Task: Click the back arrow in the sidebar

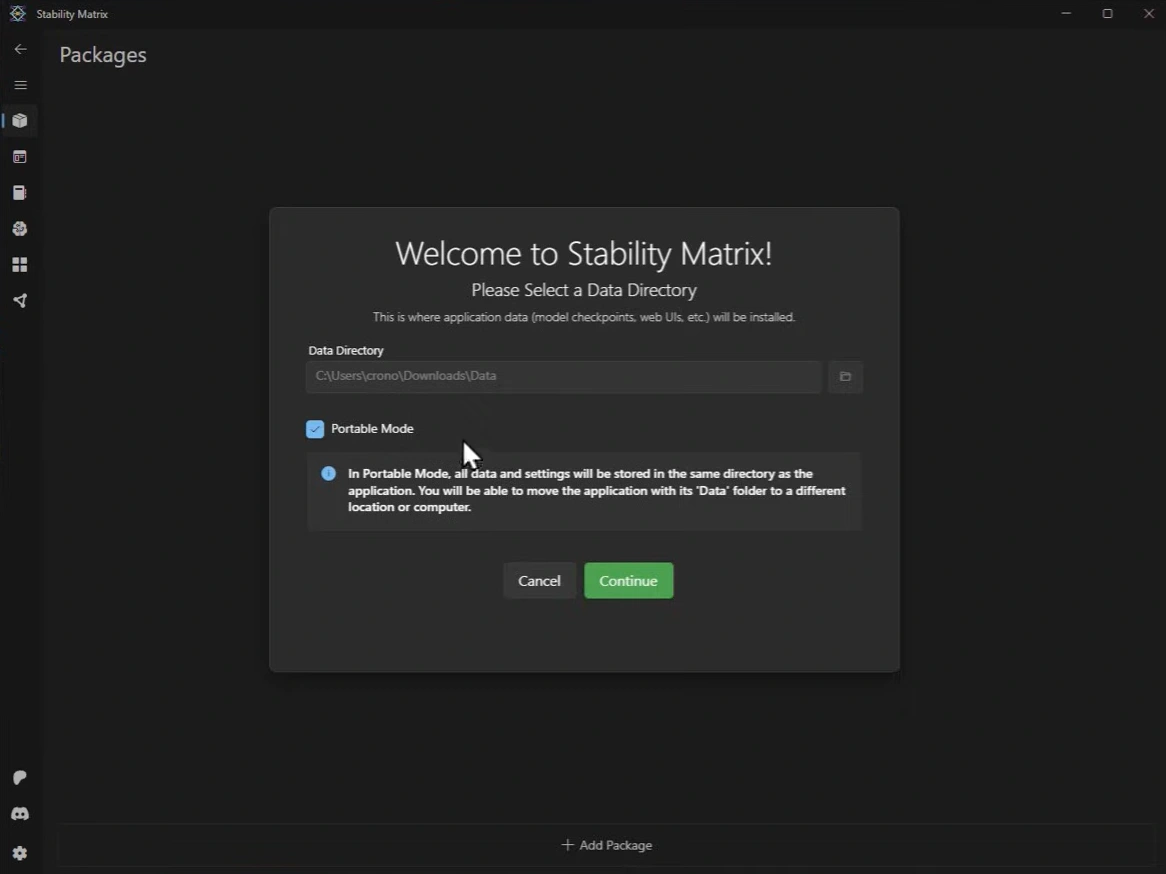Action: click(20, 48)
